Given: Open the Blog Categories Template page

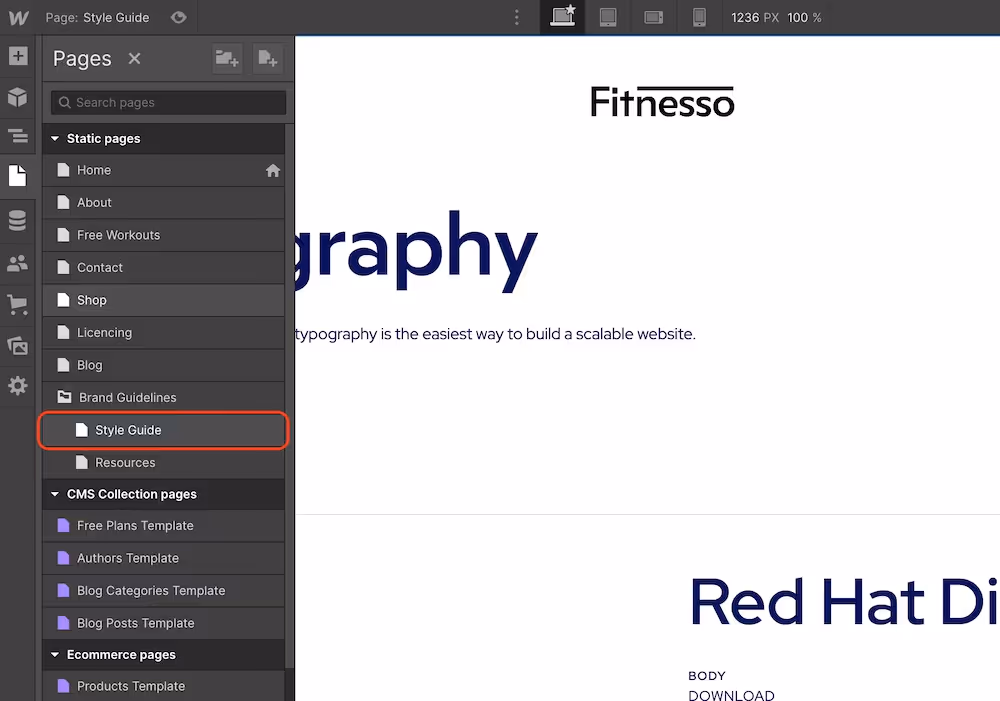Looking at the screenshot, I should click(163, 591).
